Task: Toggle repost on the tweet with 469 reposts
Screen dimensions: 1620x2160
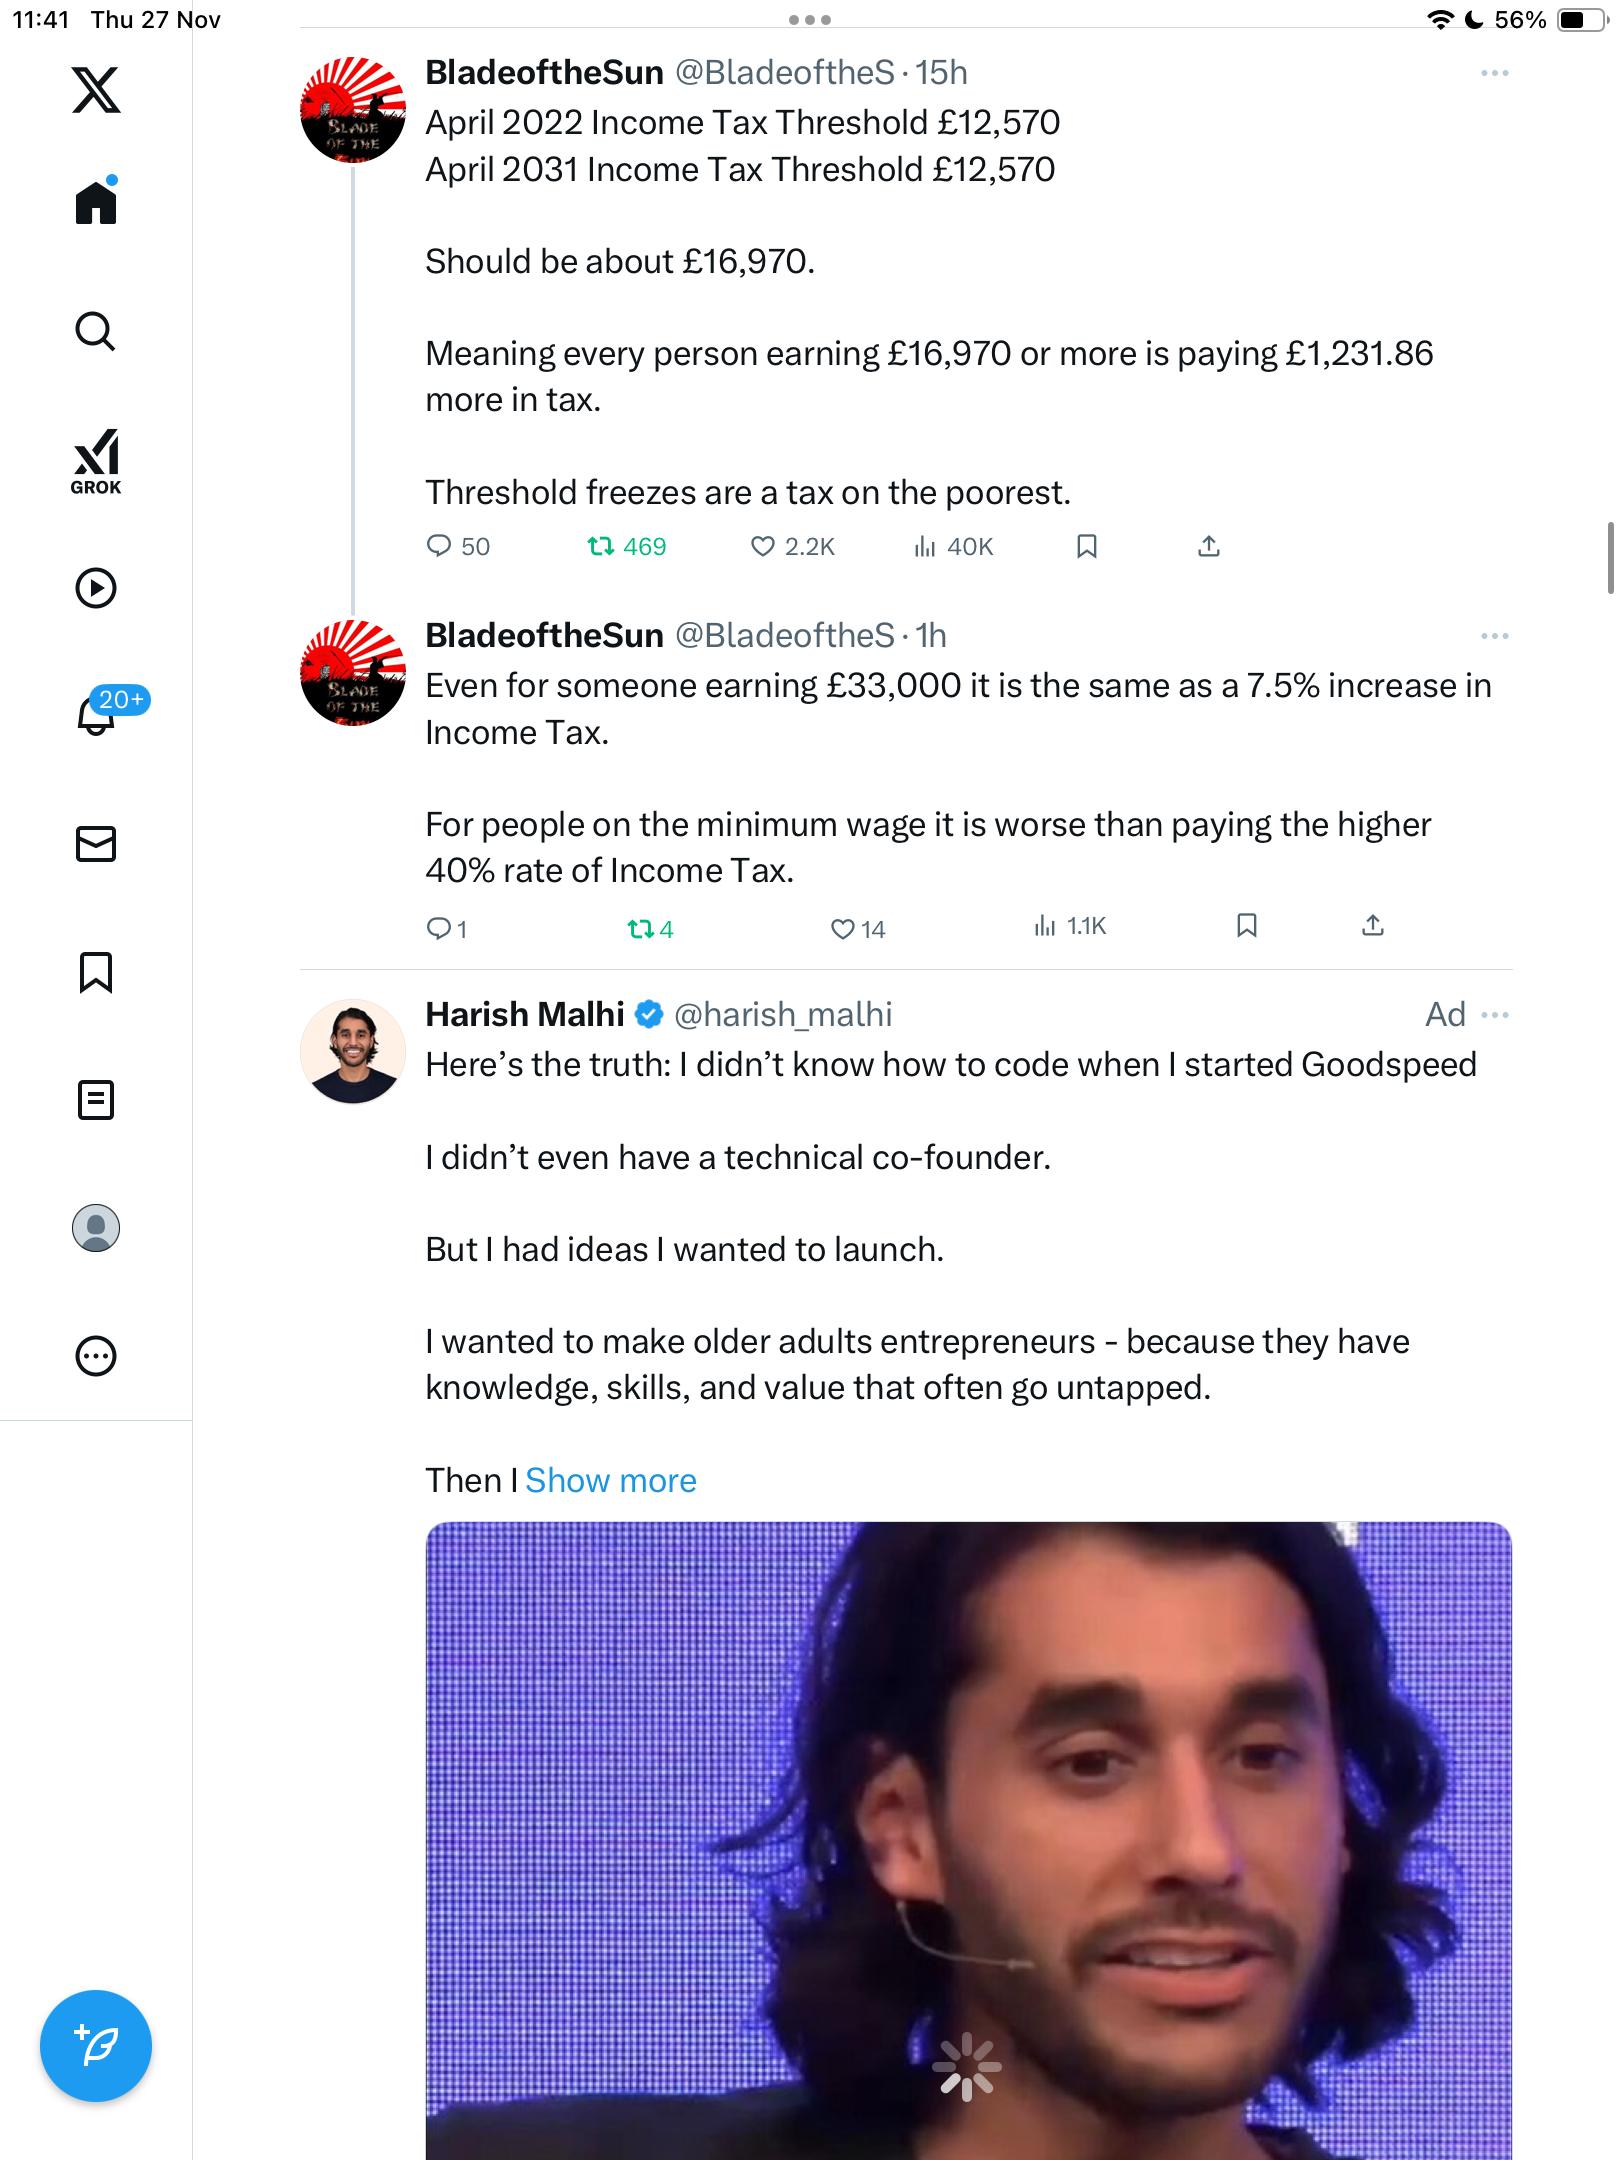Action: (601, 546)
